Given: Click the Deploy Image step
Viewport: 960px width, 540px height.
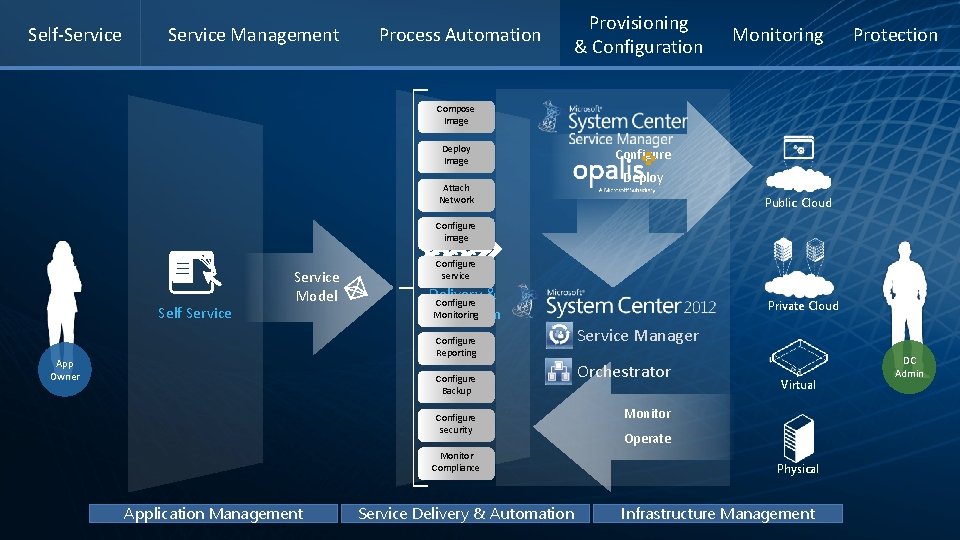Looking at the screenshot, I should pos(456,156).
